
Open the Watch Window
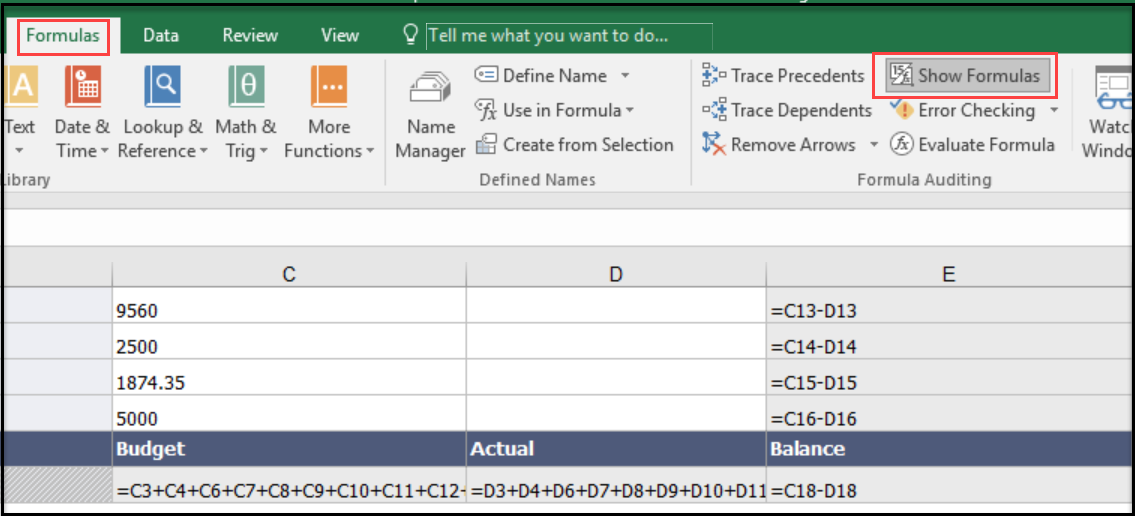pyautogui.click(x=1107, y=112)
